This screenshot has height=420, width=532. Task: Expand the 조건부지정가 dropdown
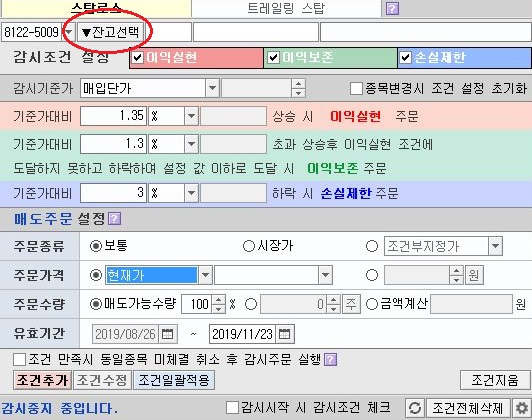click(495, 246)
